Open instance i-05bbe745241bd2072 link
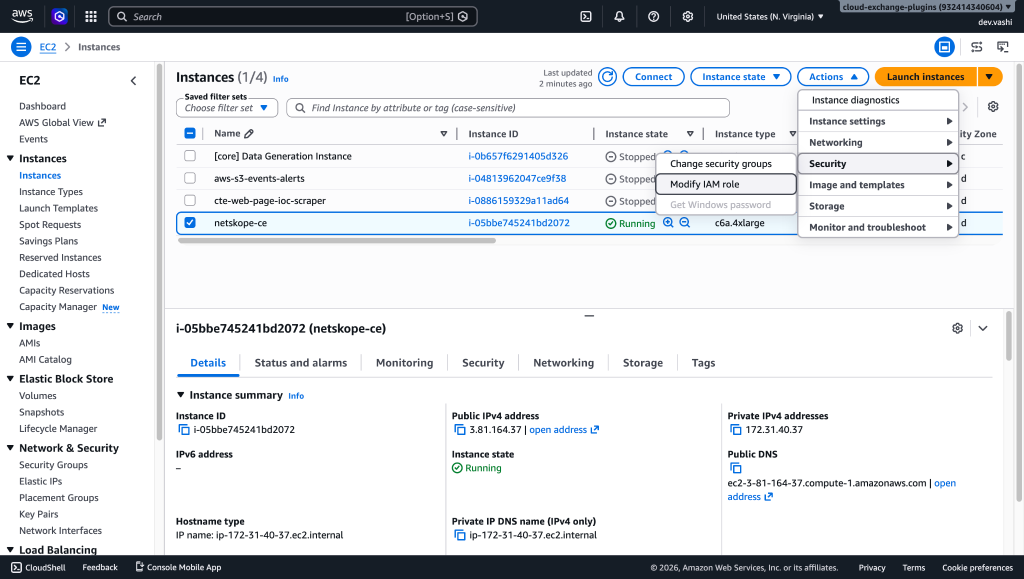The image size is (1024, 579). 519,223
